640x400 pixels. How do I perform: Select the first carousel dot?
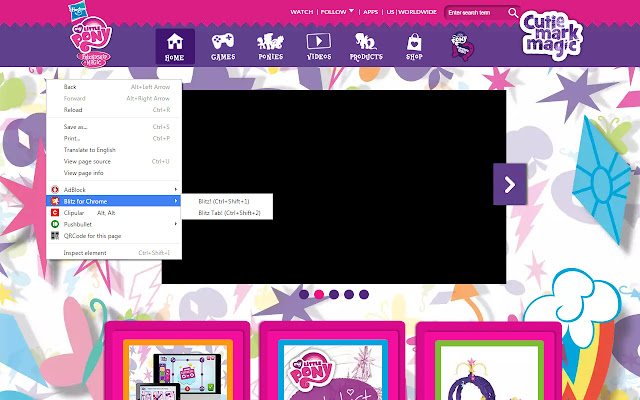click(304, 294)
